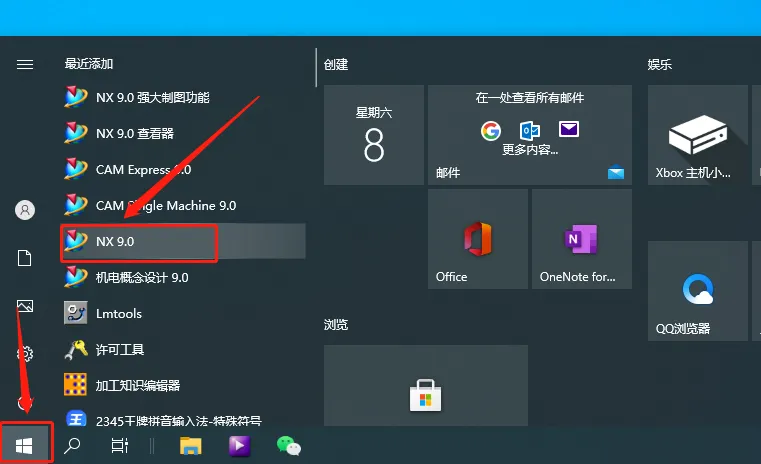Open the Settings gear icon
761x464 pixels.
[x=25, y=354]
